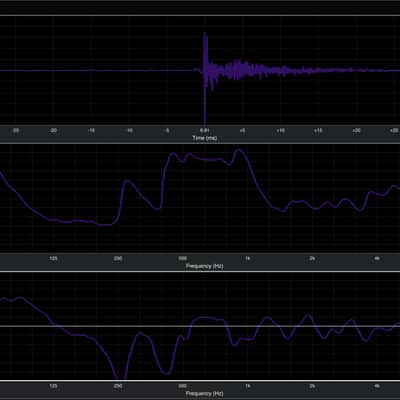Click middle plot 'Frequency (Hz)' axis title

point(205,266)
